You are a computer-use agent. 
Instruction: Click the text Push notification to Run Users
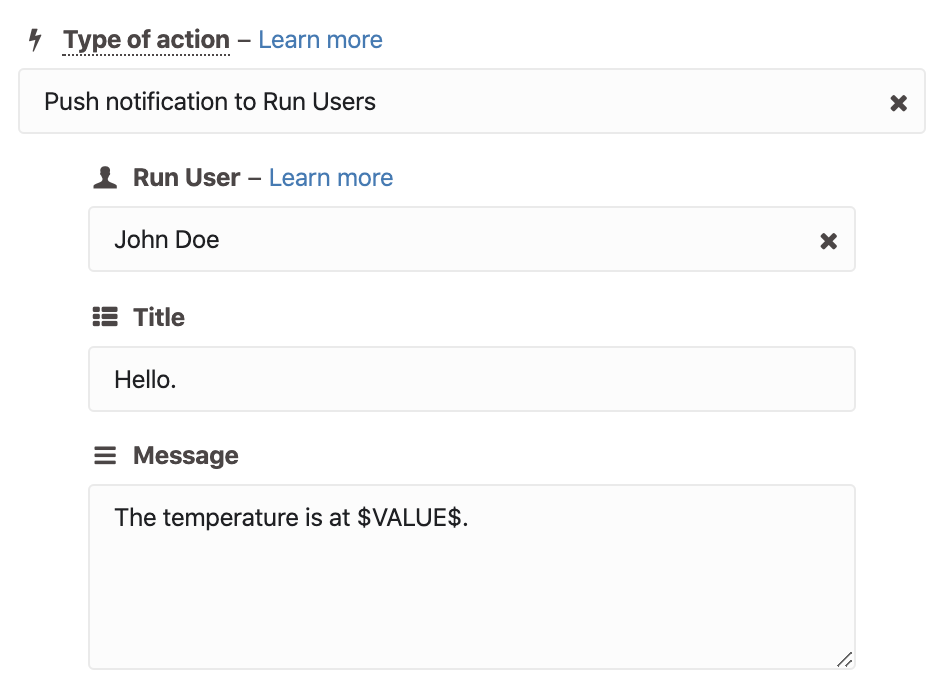tap(210, 102)
